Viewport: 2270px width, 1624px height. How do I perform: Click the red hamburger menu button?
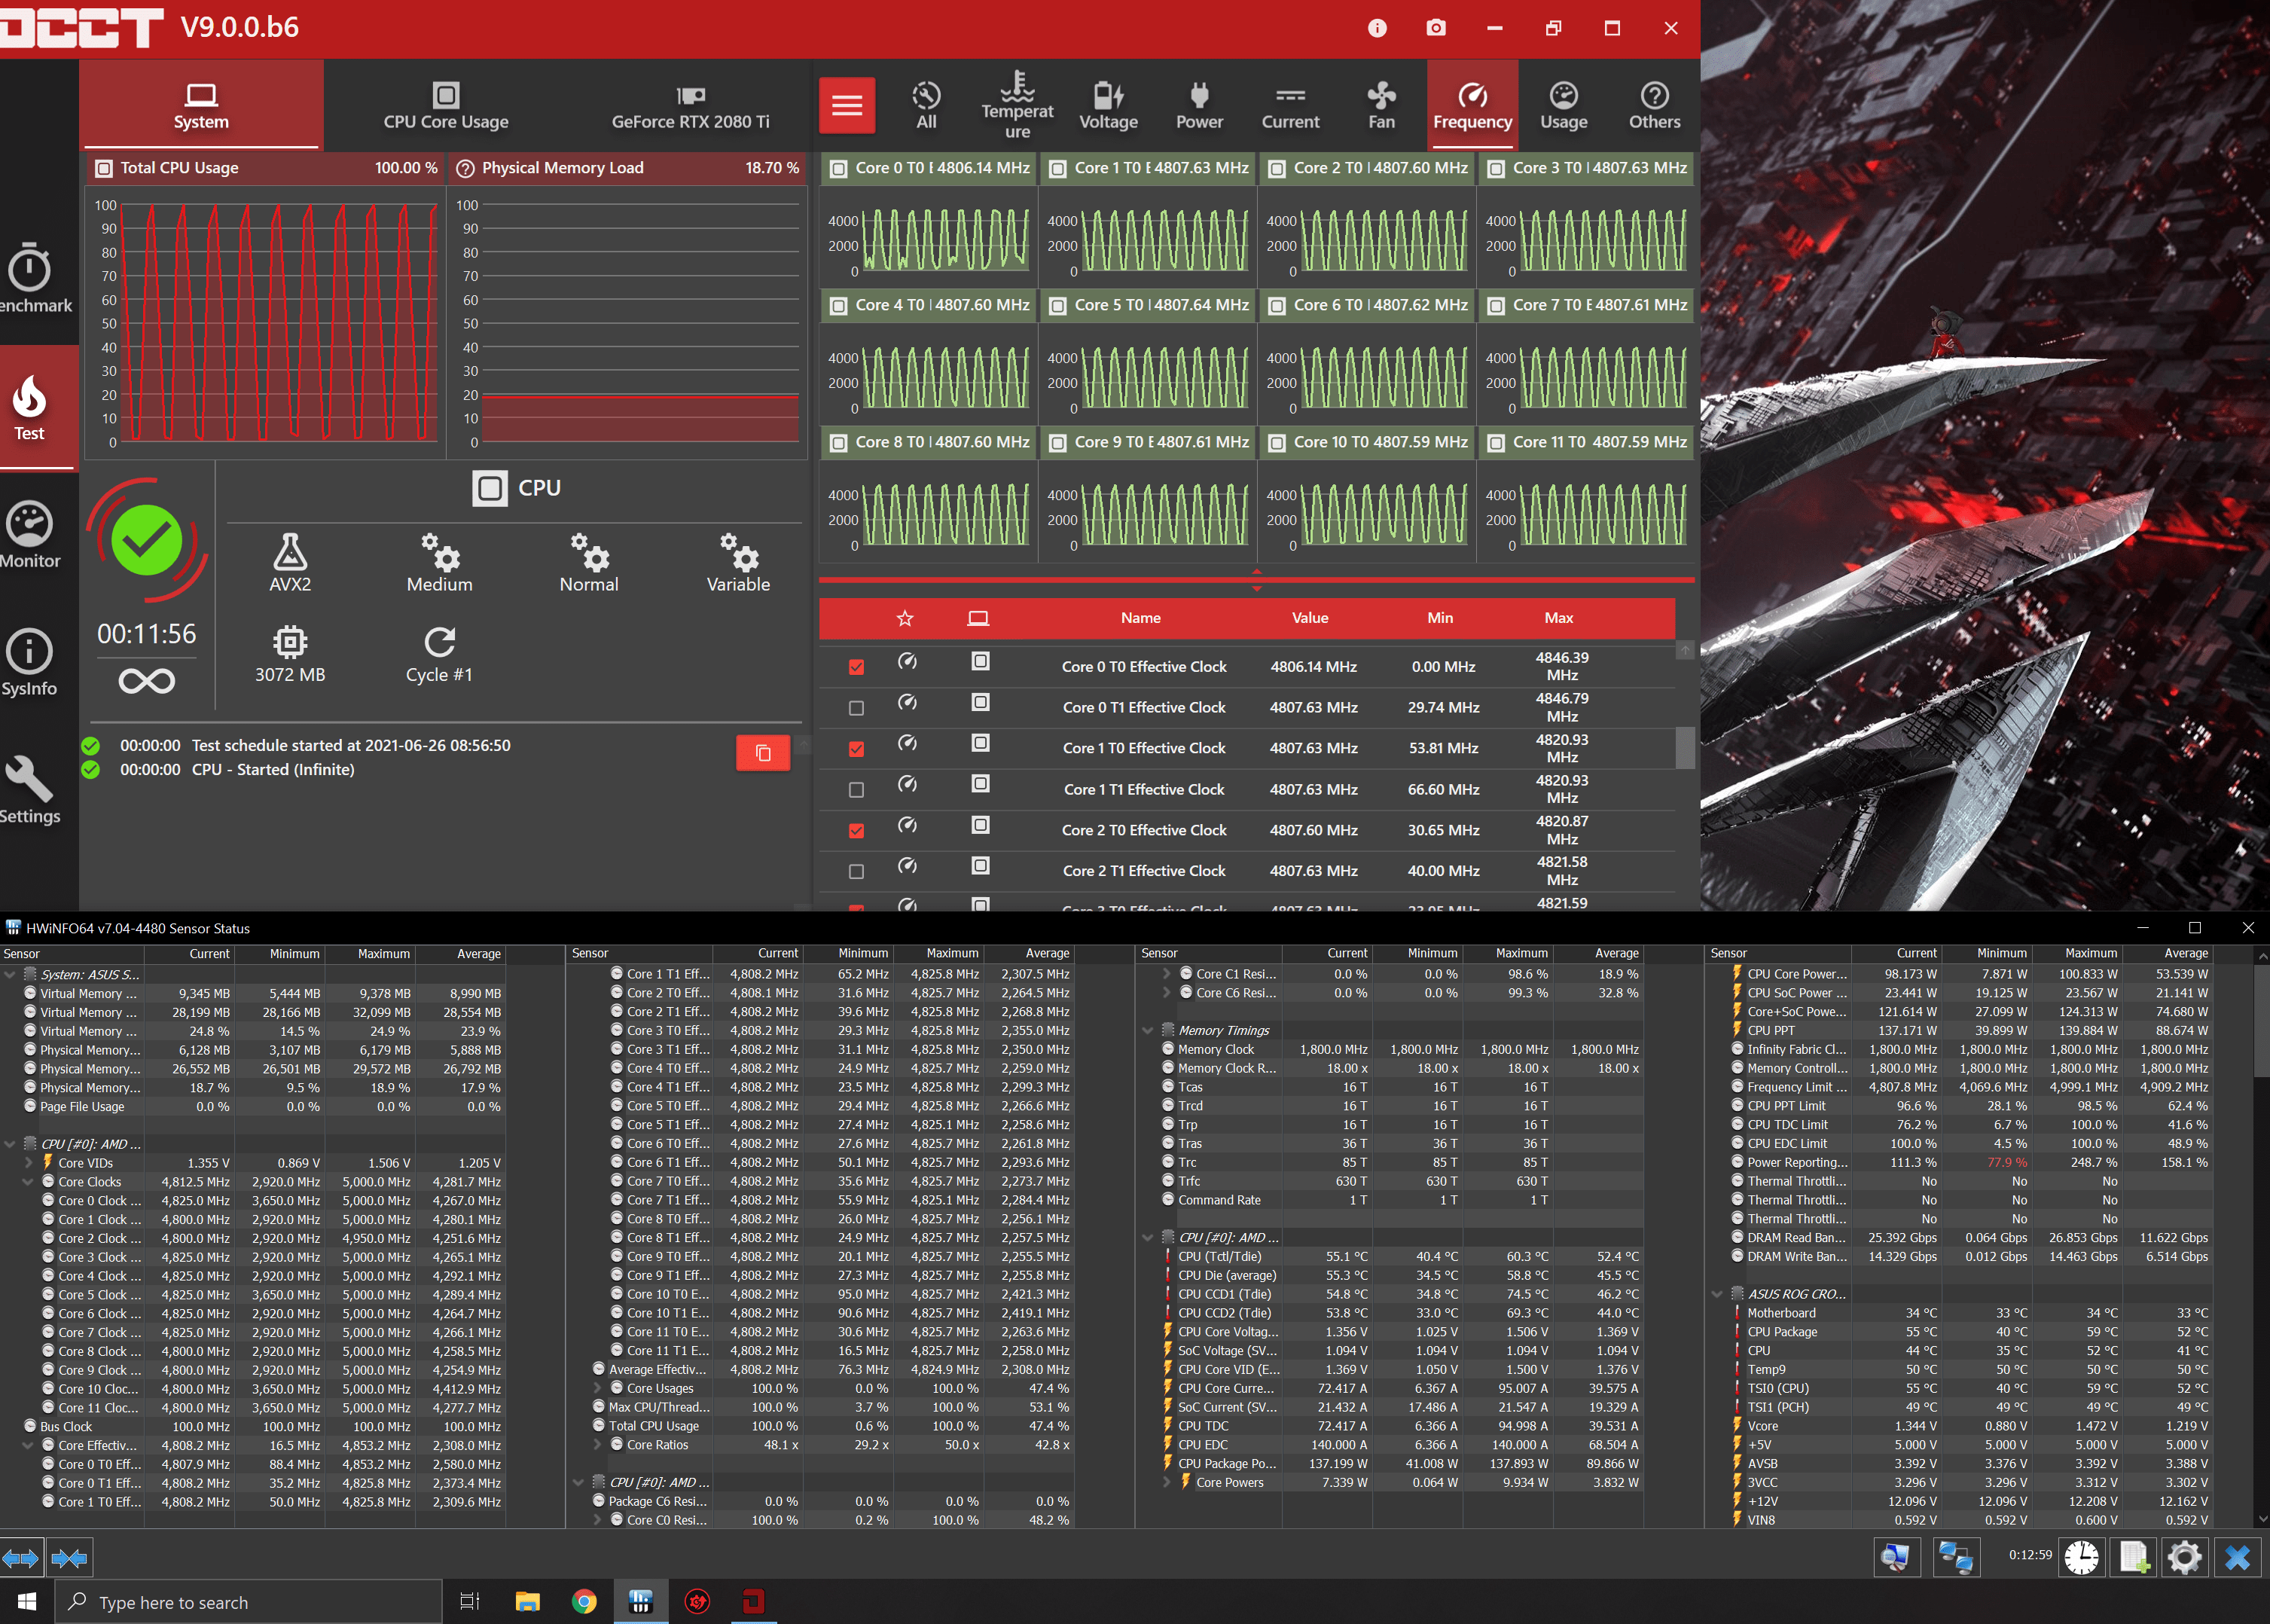(x=847, y=105)
